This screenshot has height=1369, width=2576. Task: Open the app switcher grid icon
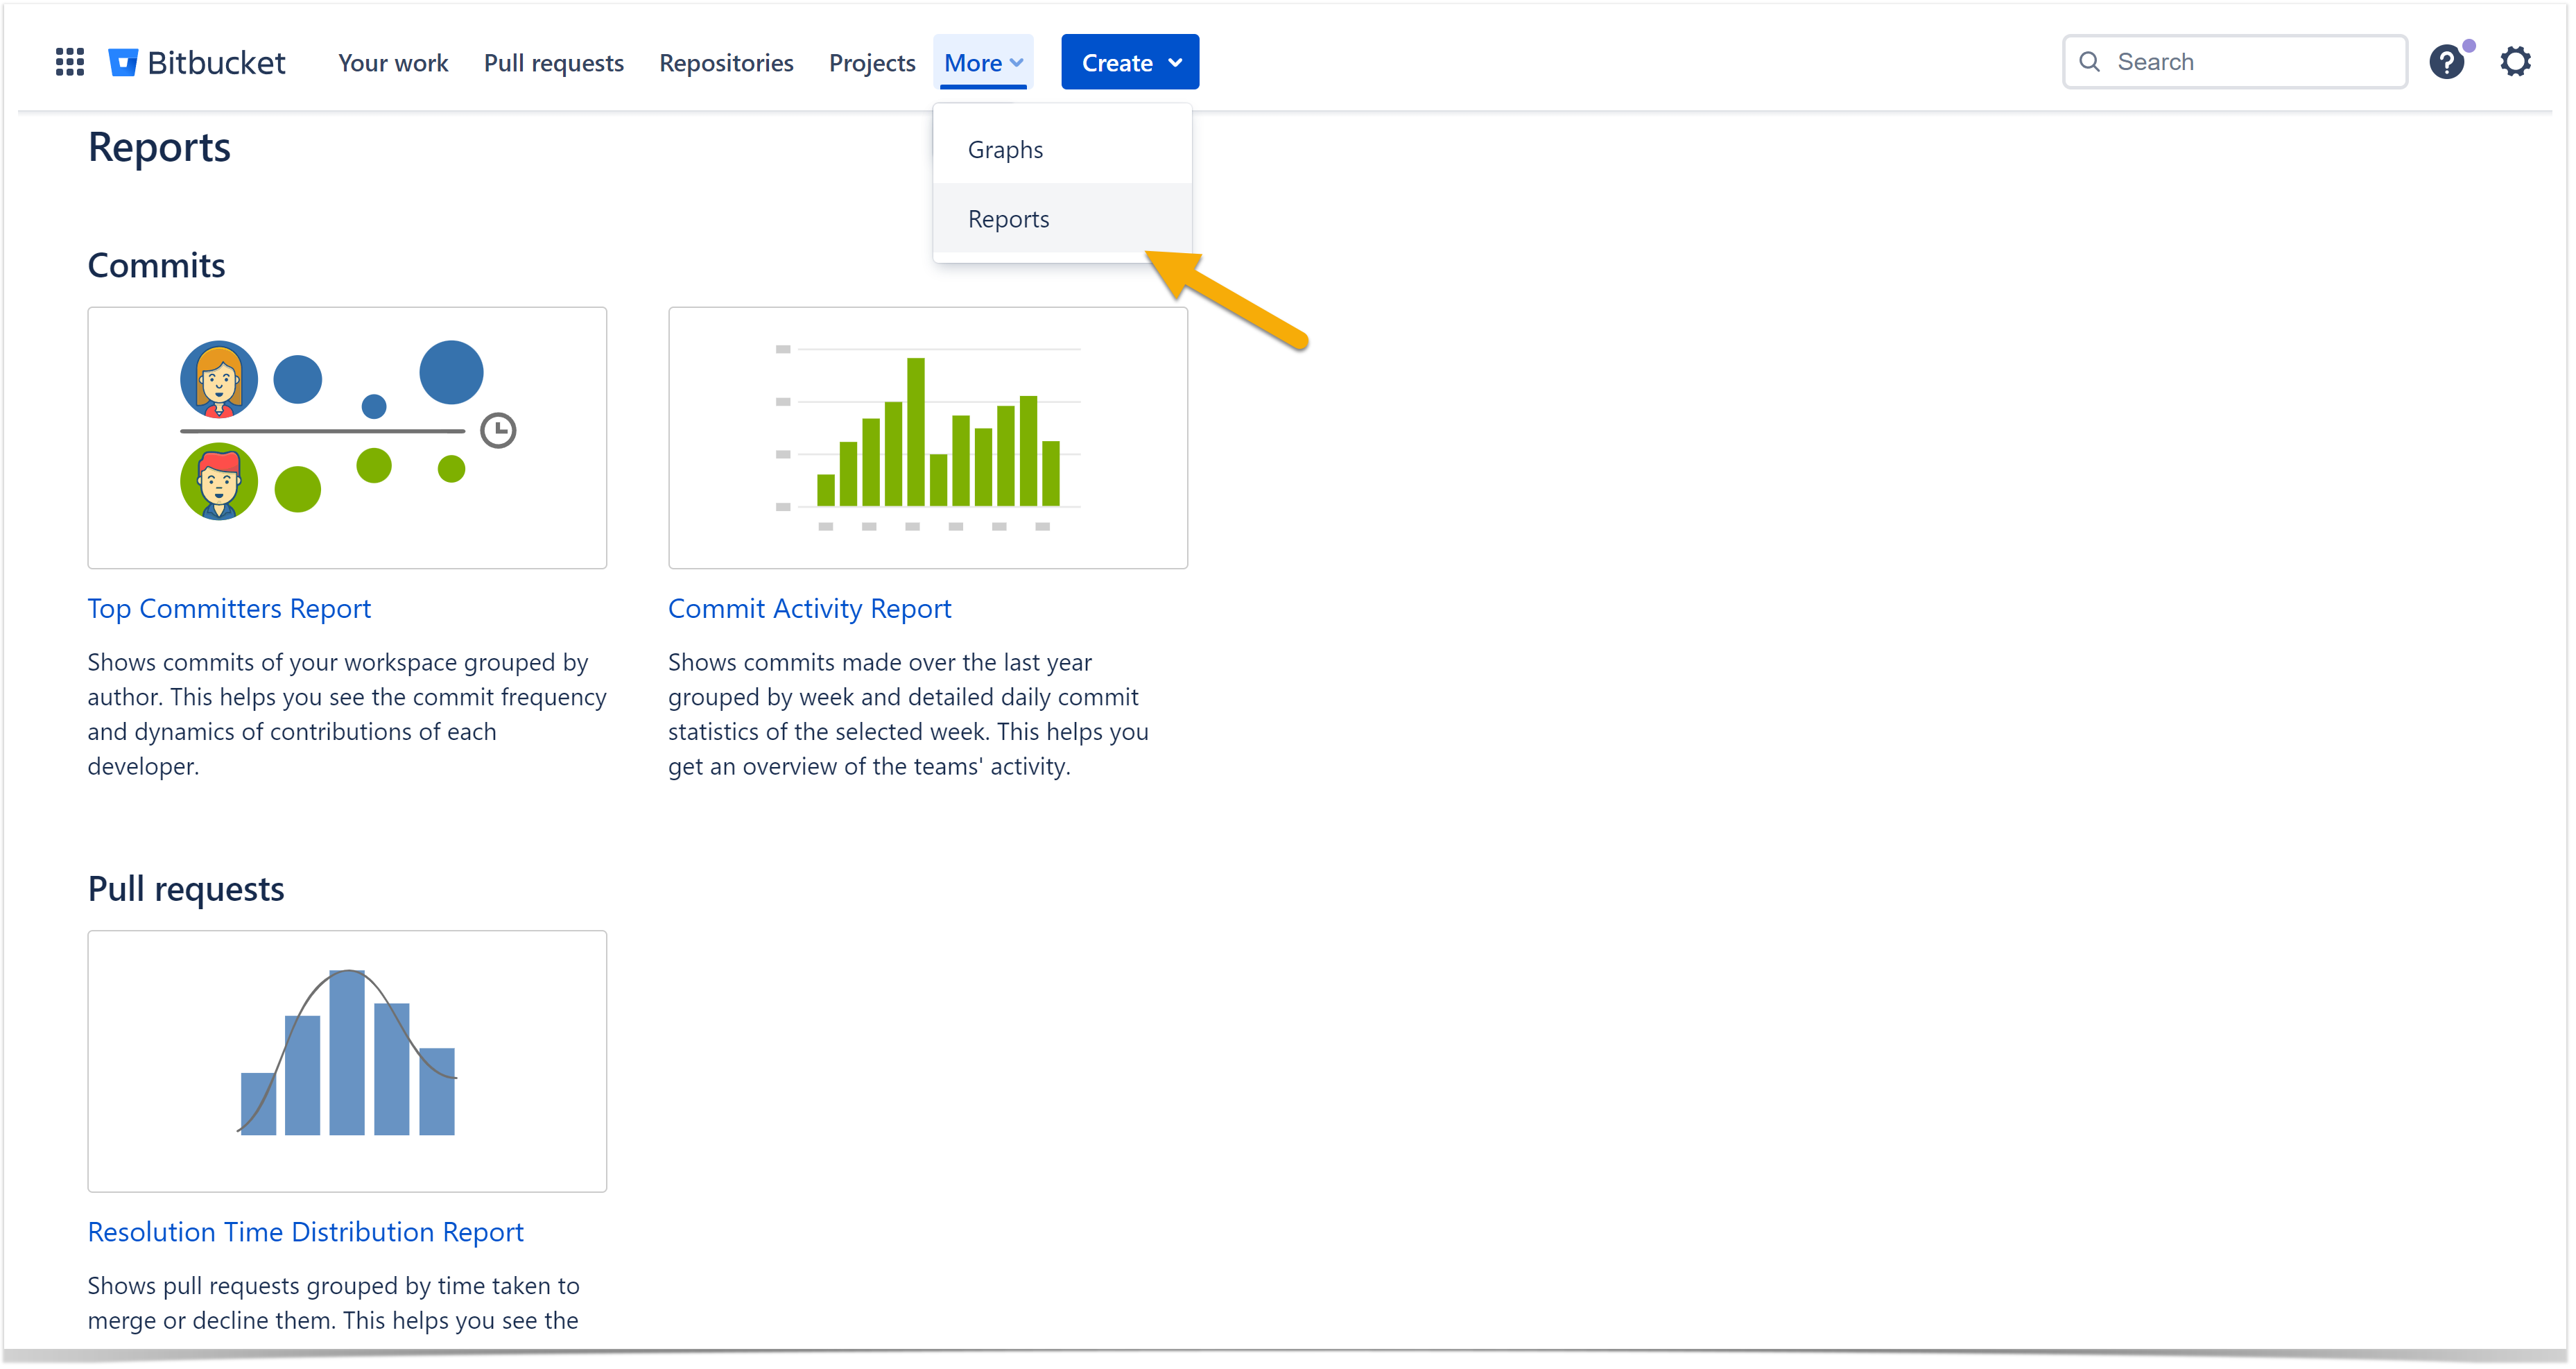69,62
